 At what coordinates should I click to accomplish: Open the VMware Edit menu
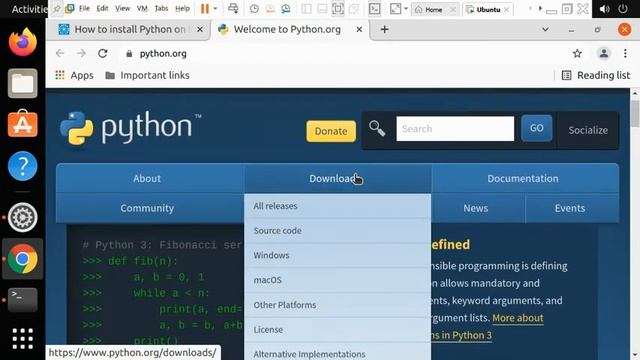[x=102, y=9]
